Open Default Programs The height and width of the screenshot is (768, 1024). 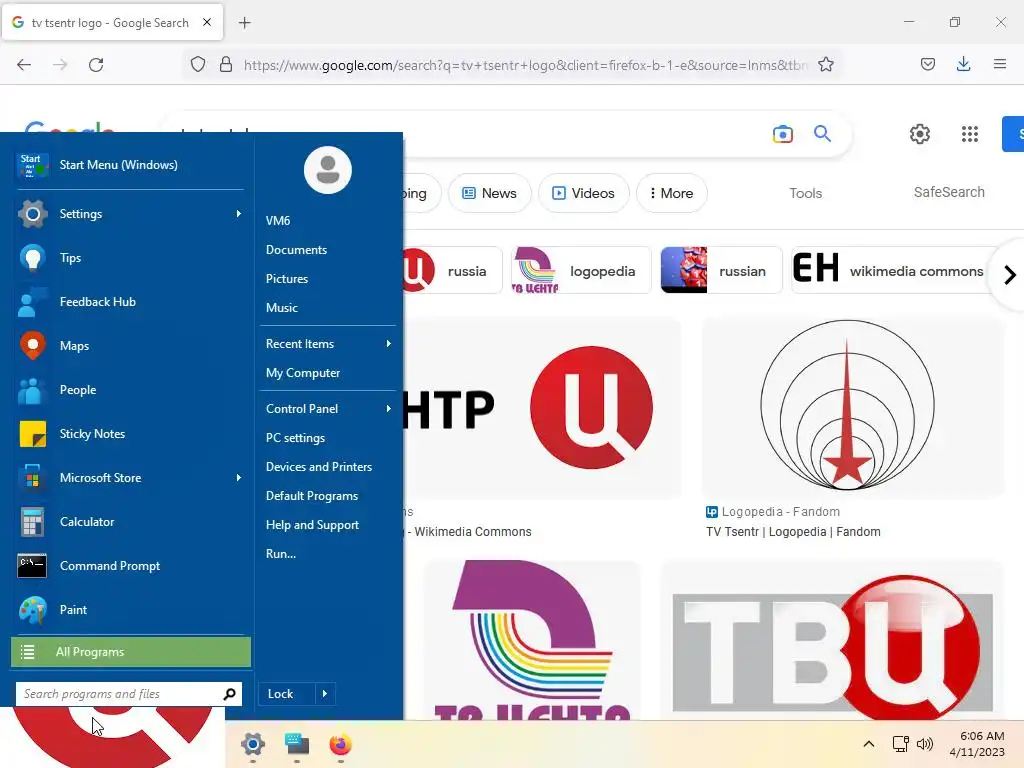click(x=312, y=496)
